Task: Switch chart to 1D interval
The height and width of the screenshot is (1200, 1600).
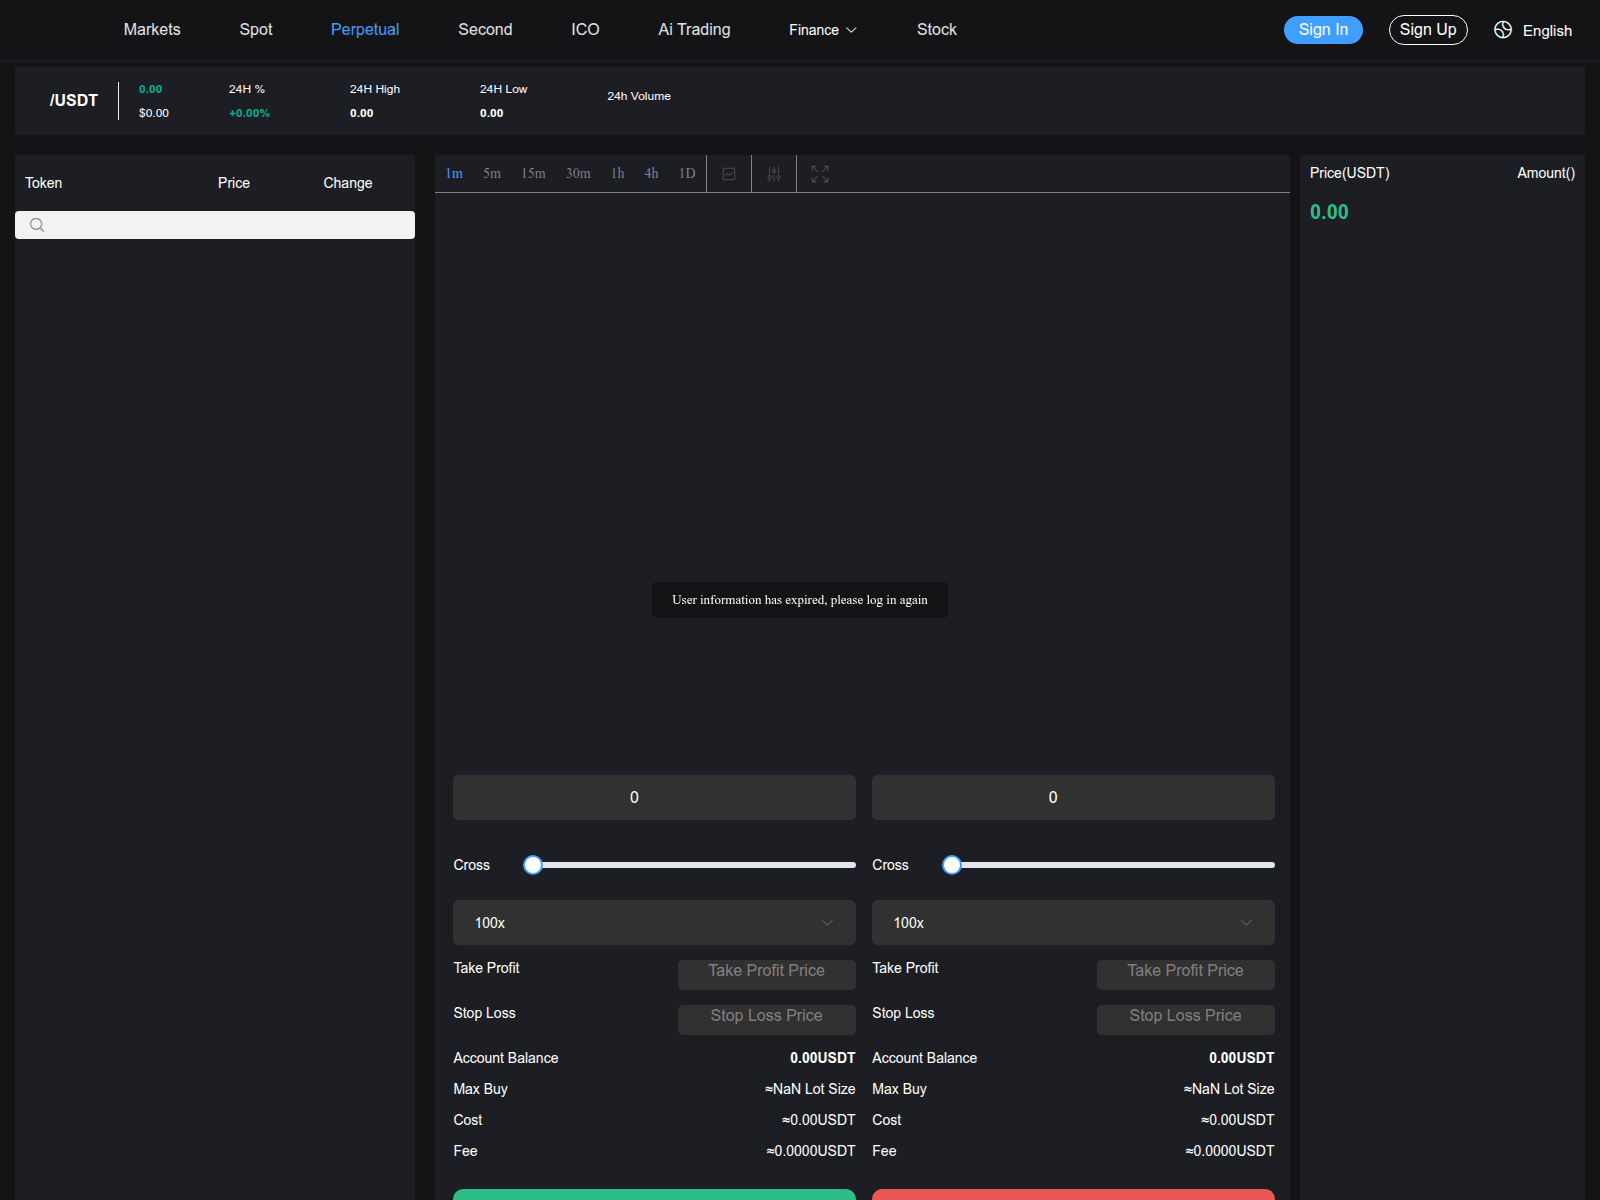Action: click(687, 174)
